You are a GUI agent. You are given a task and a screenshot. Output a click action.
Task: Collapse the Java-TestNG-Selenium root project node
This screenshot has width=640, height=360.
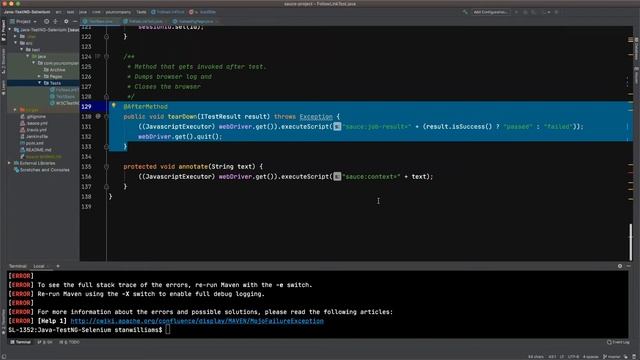click(10, 30)
